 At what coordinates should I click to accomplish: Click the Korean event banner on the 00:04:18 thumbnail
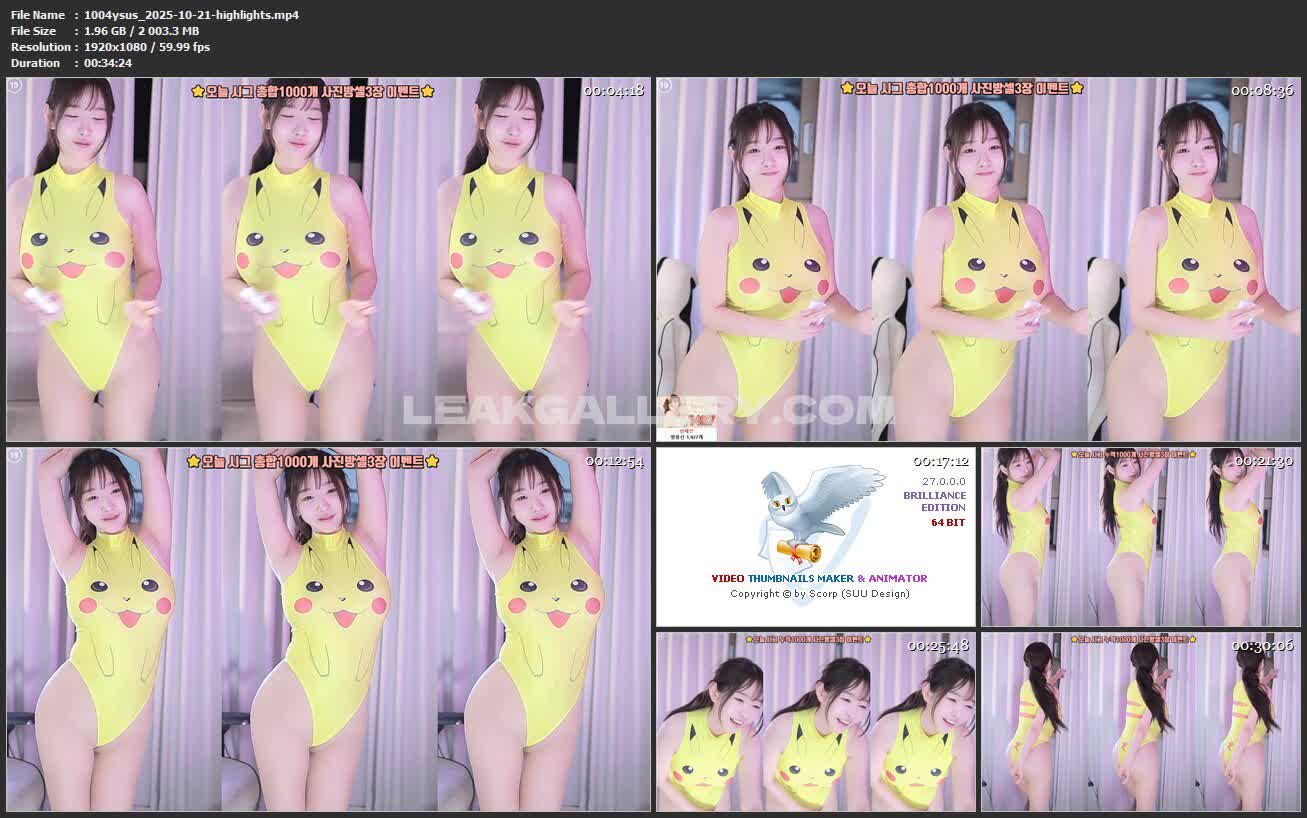[313, 91]
